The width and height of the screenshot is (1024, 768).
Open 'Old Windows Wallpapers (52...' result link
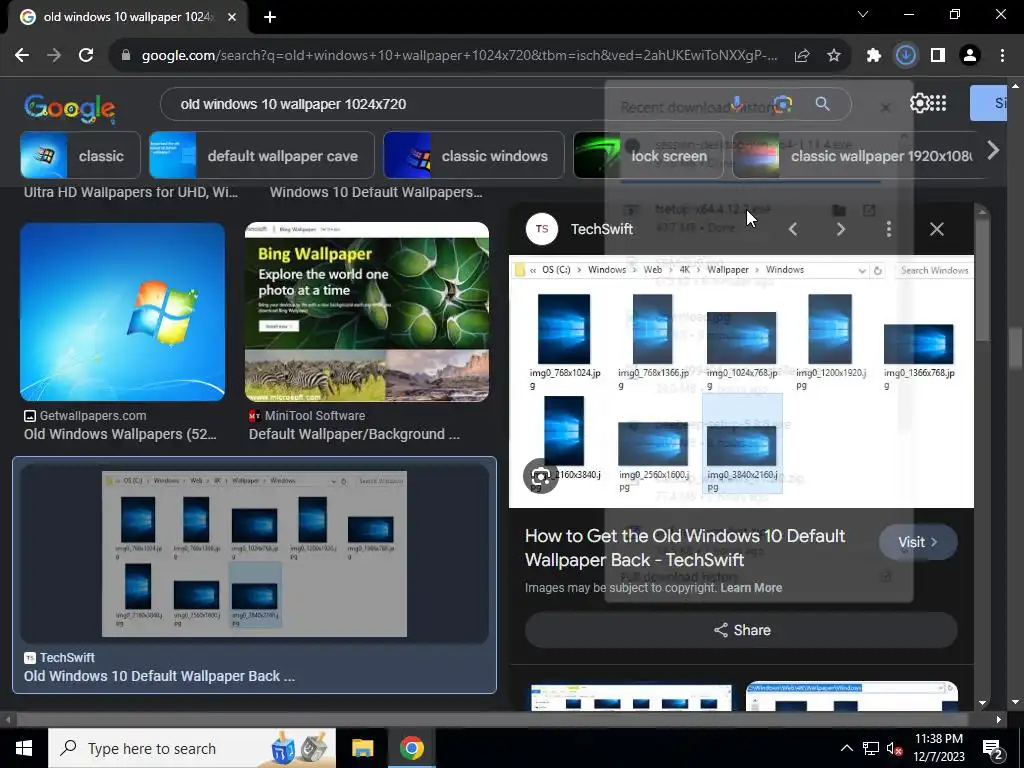click(120, 434)
